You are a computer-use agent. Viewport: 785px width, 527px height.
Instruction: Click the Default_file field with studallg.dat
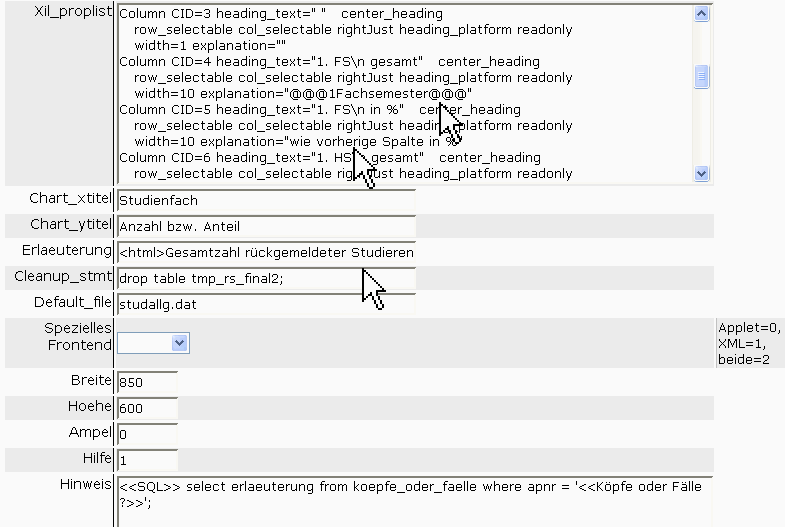pos(265,303)
